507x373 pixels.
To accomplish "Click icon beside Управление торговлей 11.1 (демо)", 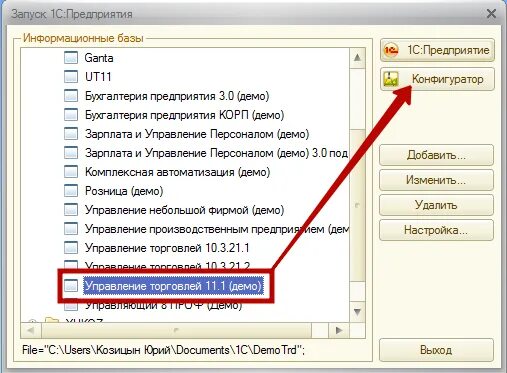I will (x=71, y=286).
